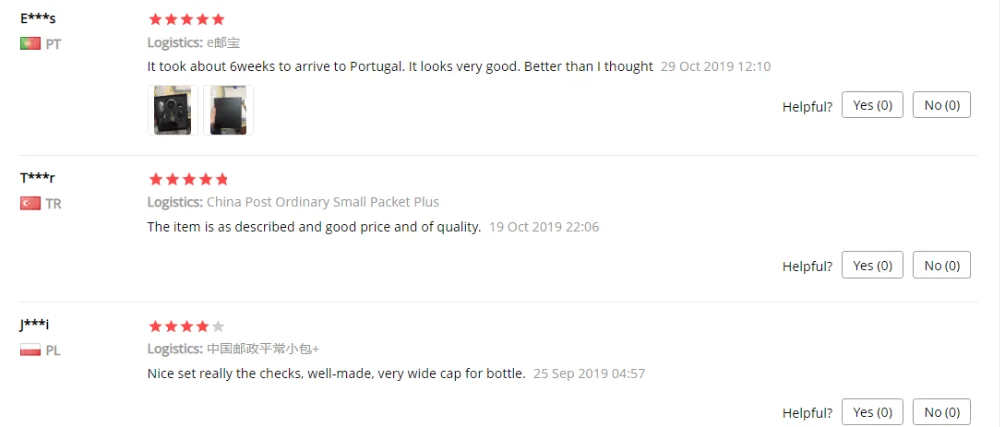Open first review photo thumbnail
This screenshot has width=1000, height=427.
(x=173, y=110)
